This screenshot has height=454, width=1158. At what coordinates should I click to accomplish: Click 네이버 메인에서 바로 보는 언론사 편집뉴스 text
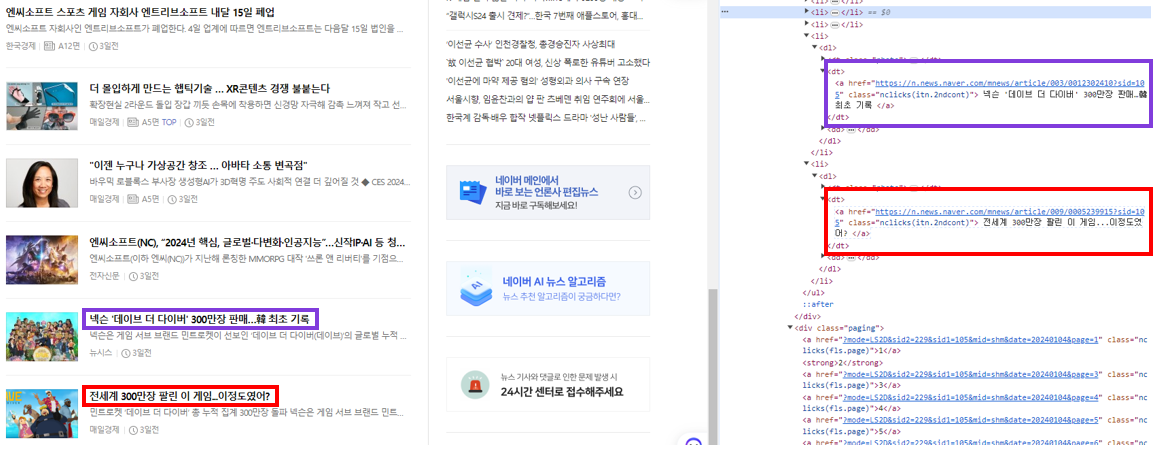click(547, 186)
